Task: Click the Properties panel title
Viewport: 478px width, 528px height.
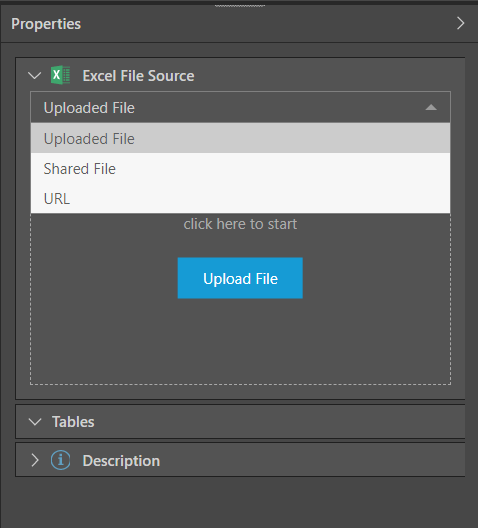Action: [46, 24]
